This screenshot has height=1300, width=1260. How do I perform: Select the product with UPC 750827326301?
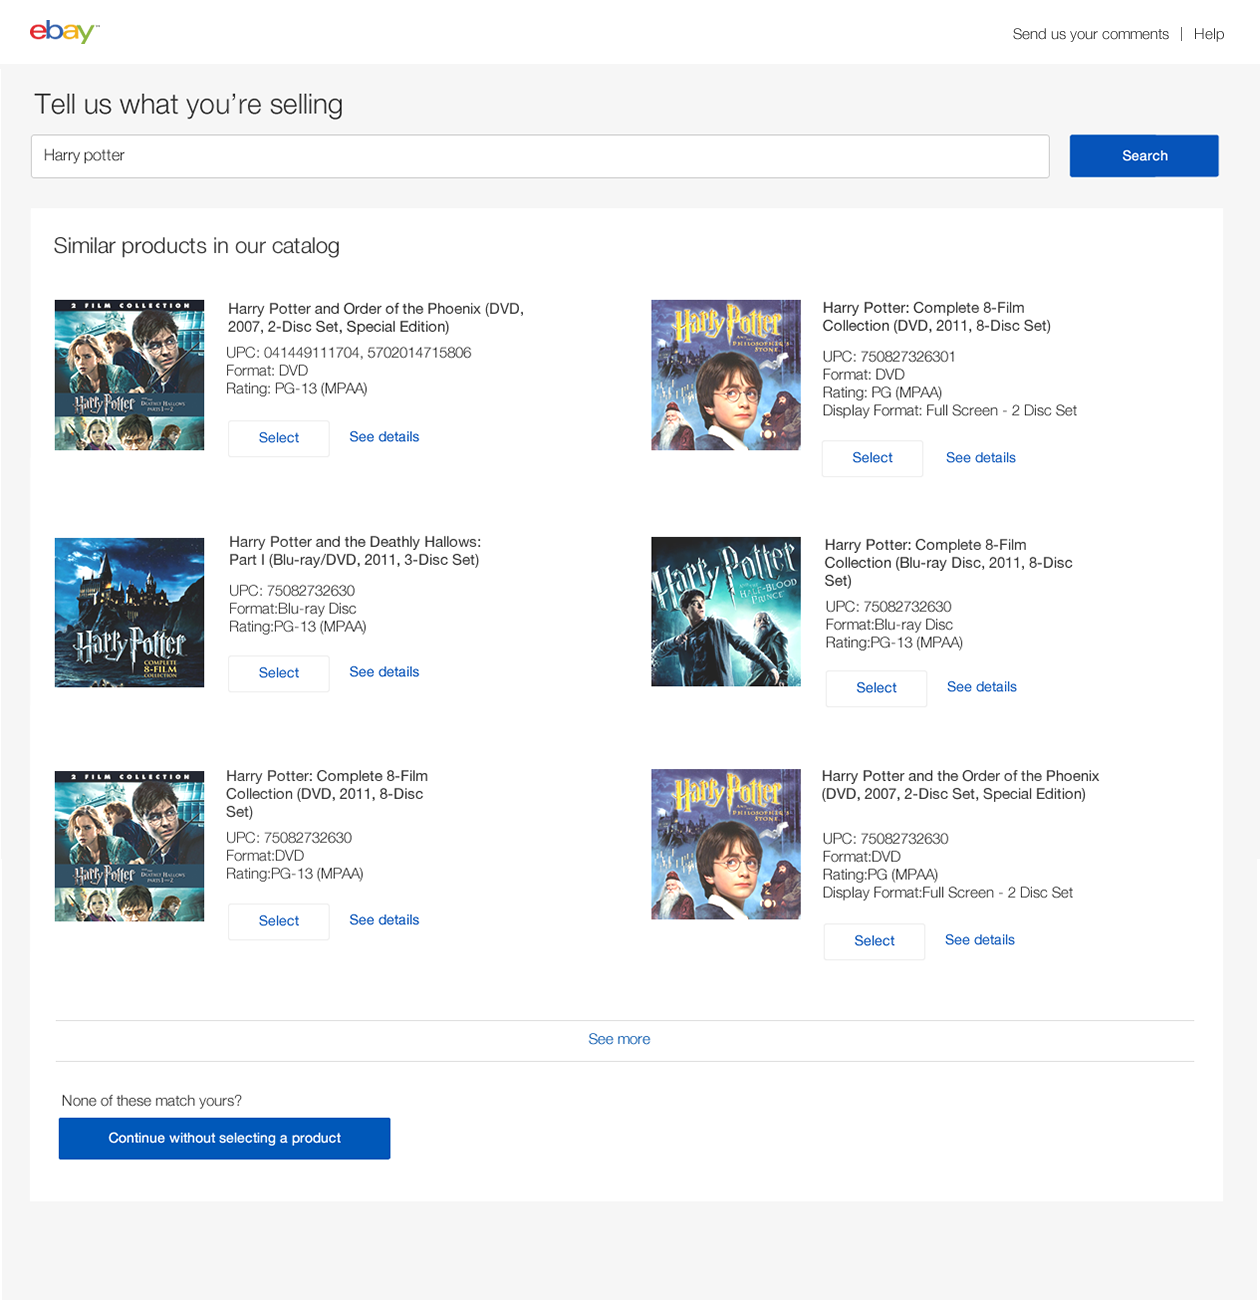872,458
